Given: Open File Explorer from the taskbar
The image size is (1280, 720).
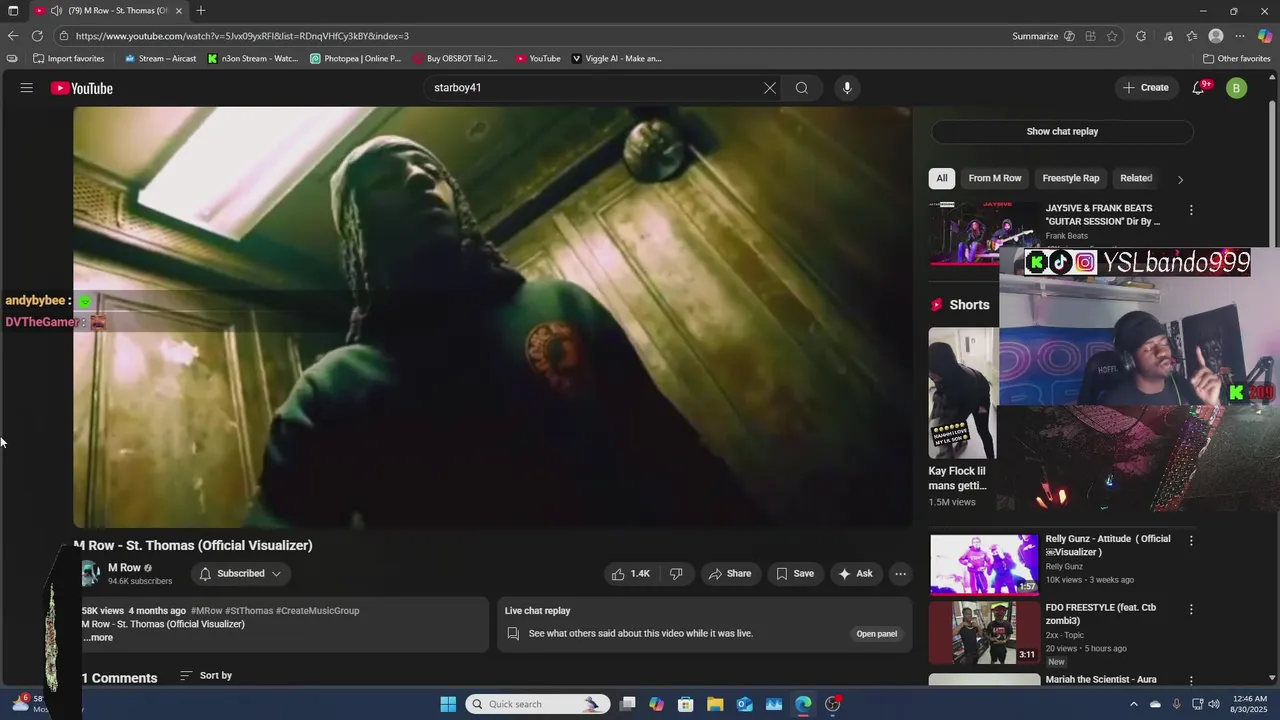Looking at the screenshot, I should pyautogui.click(x=715, y=704).
